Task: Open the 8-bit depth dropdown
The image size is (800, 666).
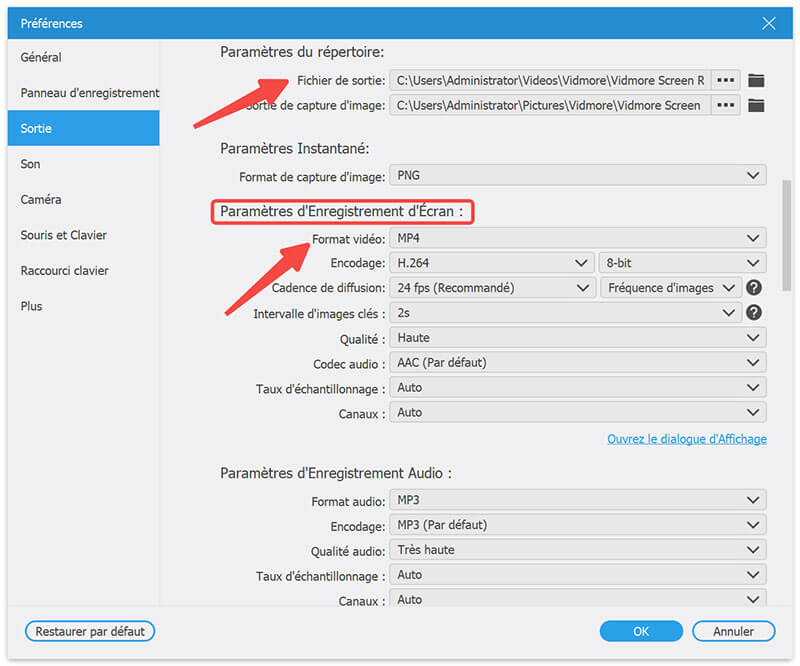Action: coord(682,263)
